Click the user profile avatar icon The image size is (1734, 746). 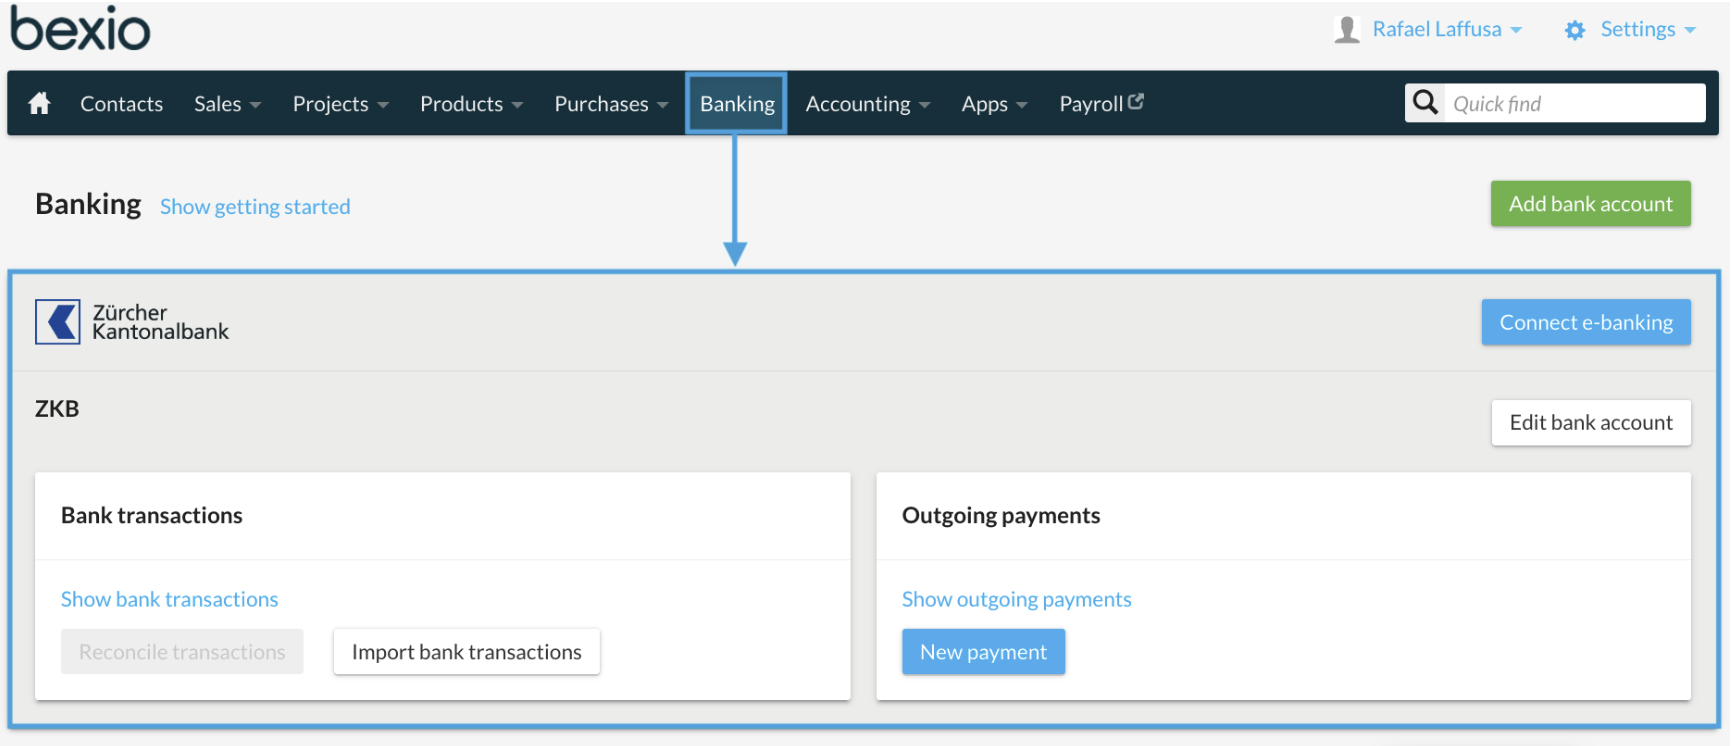[1347, 29]
